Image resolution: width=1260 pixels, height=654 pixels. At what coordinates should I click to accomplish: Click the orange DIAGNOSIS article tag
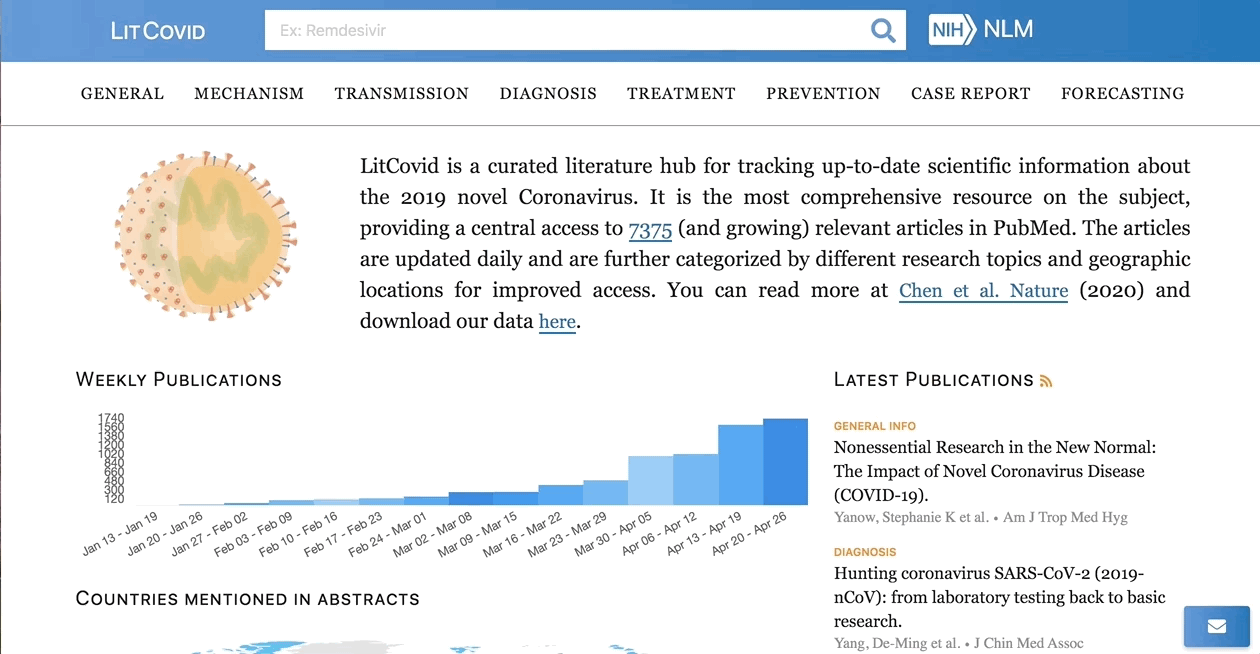865,552
